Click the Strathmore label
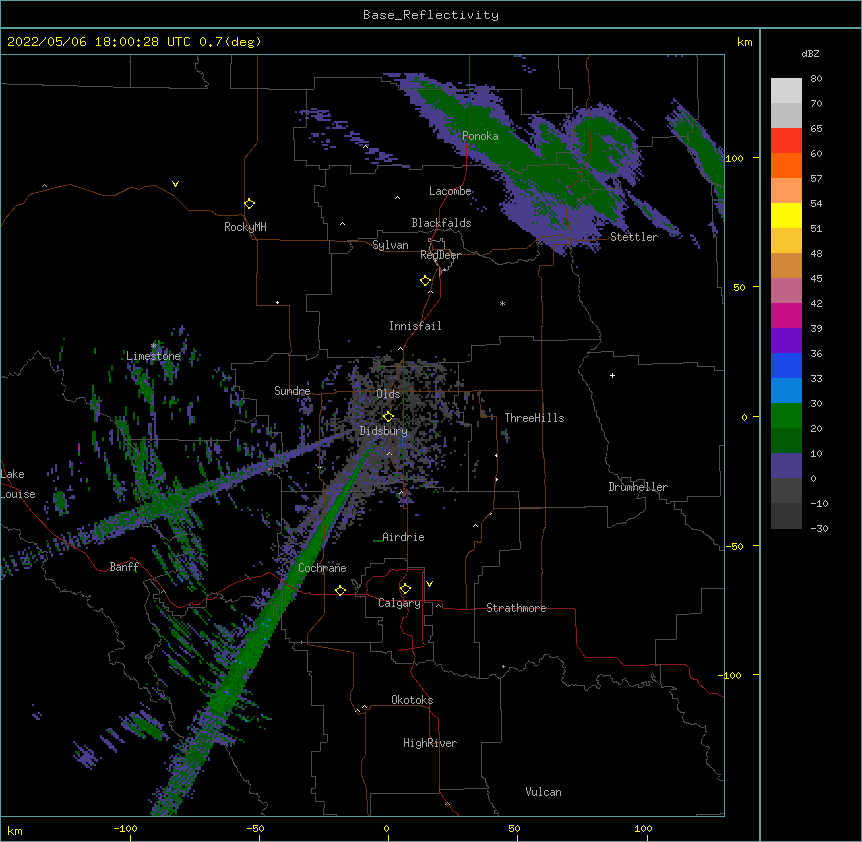862x842 pixels. tap(516, 608)
